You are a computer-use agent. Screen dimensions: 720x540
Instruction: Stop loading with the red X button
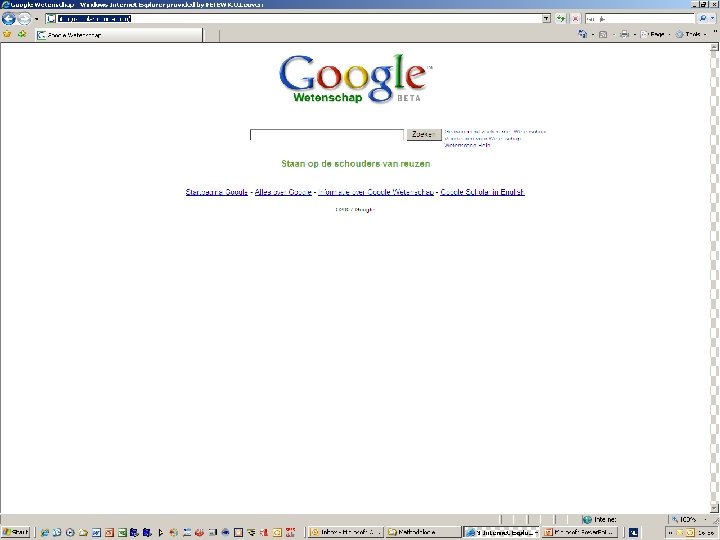575,19
